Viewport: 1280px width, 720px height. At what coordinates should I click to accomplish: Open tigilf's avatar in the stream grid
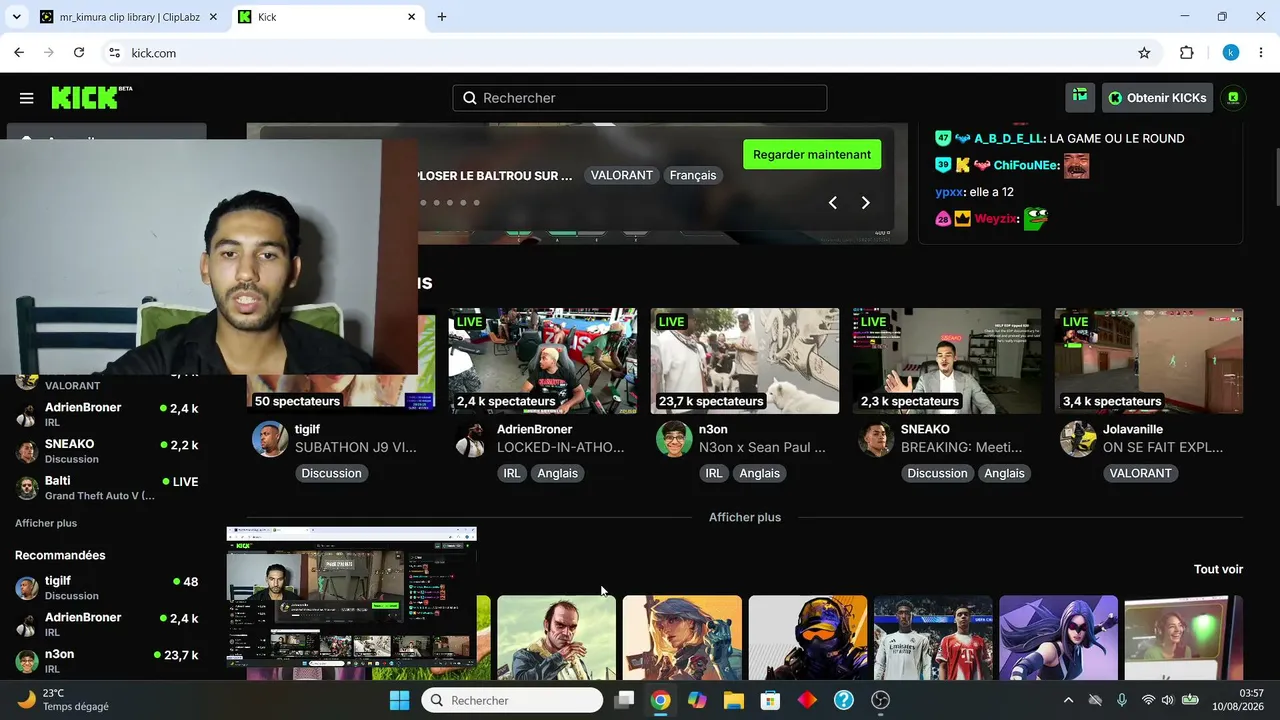tap(270, 439)
